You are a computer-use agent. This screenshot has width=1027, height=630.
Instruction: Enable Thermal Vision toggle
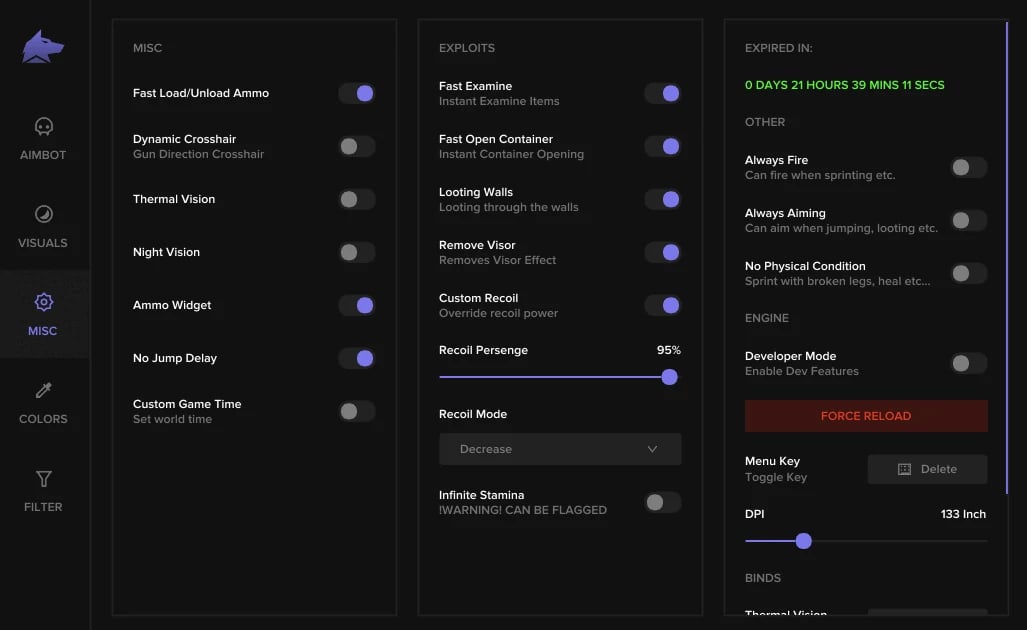pos(357,199)
